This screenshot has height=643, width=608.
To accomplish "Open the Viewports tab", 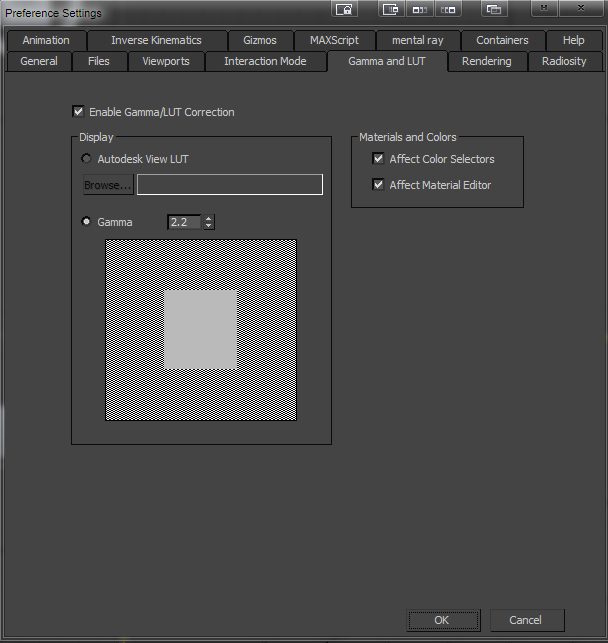I will pyautogui.click(x=165, y=61).
